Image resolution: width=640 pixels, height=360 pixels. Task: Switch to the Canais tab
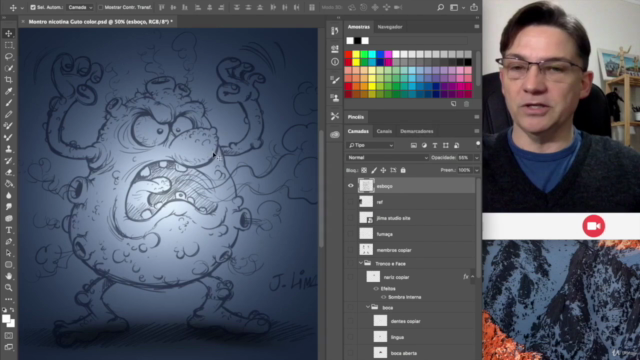[x=384, y=131]
